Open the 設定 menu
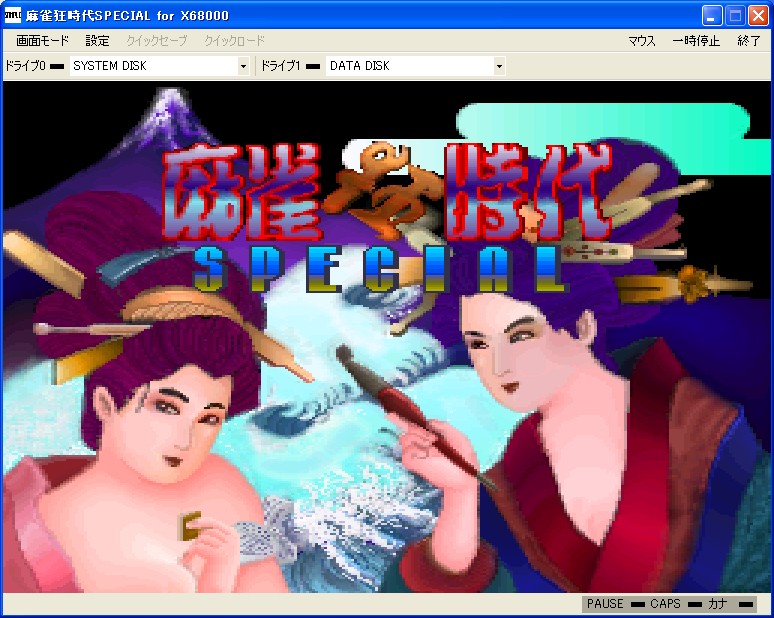This screenshot has width=774, height=618. pyautogui.click(x=97, y=40)
